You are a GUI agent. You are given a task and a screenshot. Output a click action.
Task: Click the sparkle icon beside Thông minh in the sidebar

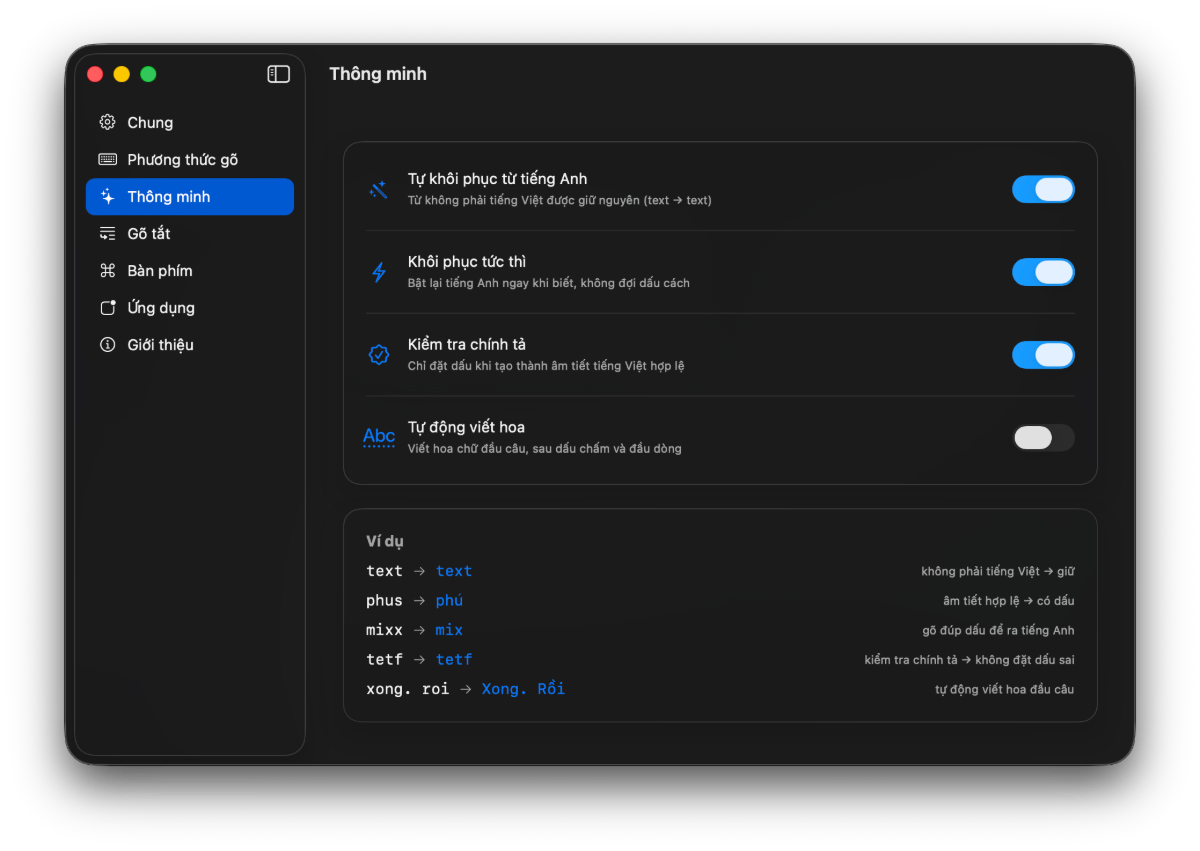[x=107, y=196]
